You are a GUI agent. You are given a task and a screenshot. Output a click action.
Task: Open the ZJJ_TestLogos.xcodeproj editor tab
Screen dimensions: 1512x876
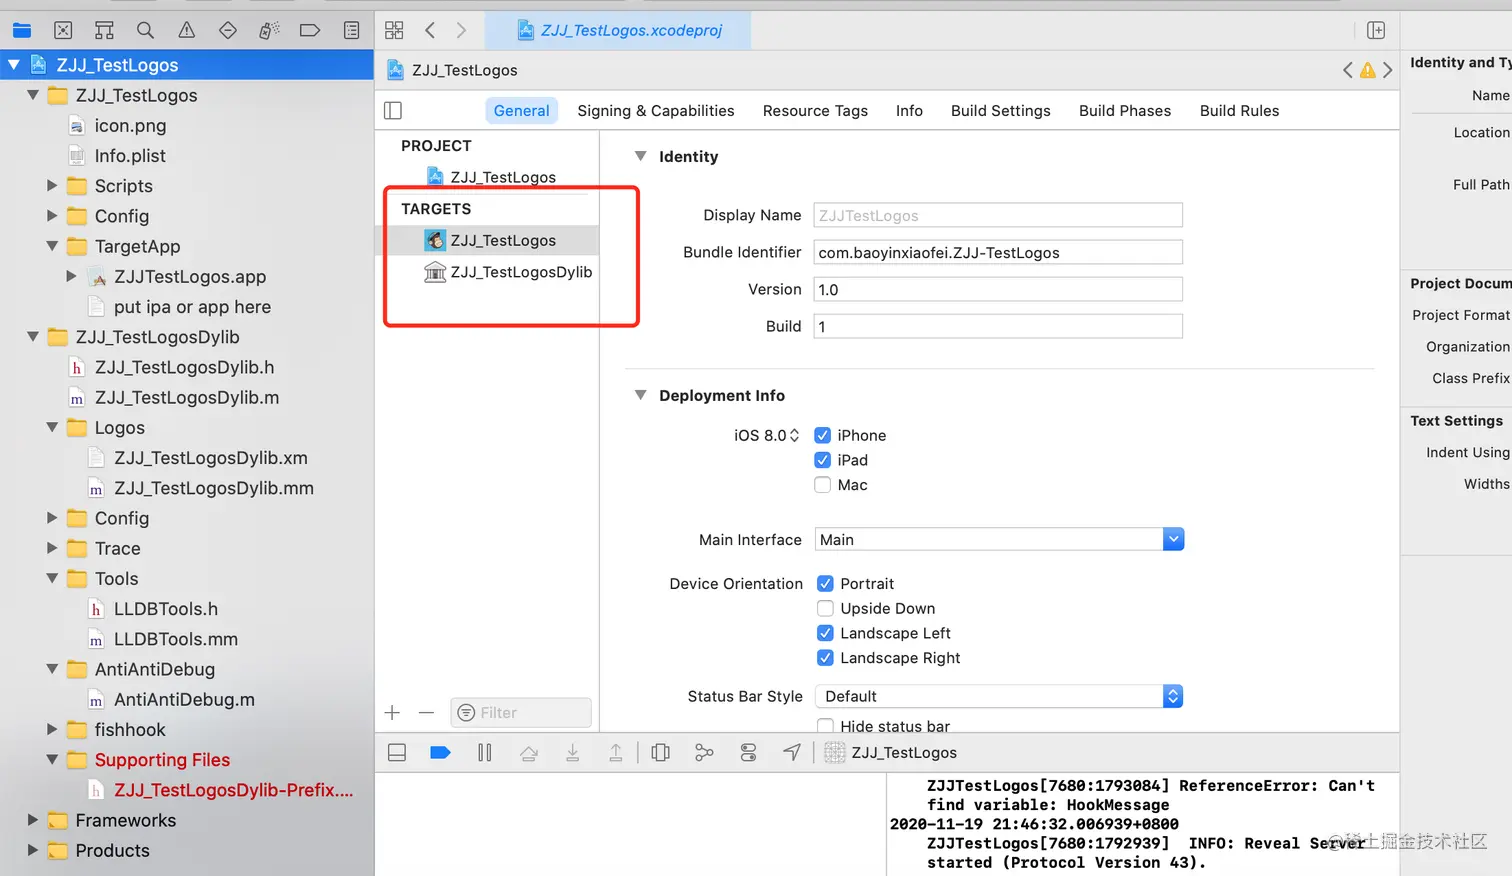tap(619, 30)
